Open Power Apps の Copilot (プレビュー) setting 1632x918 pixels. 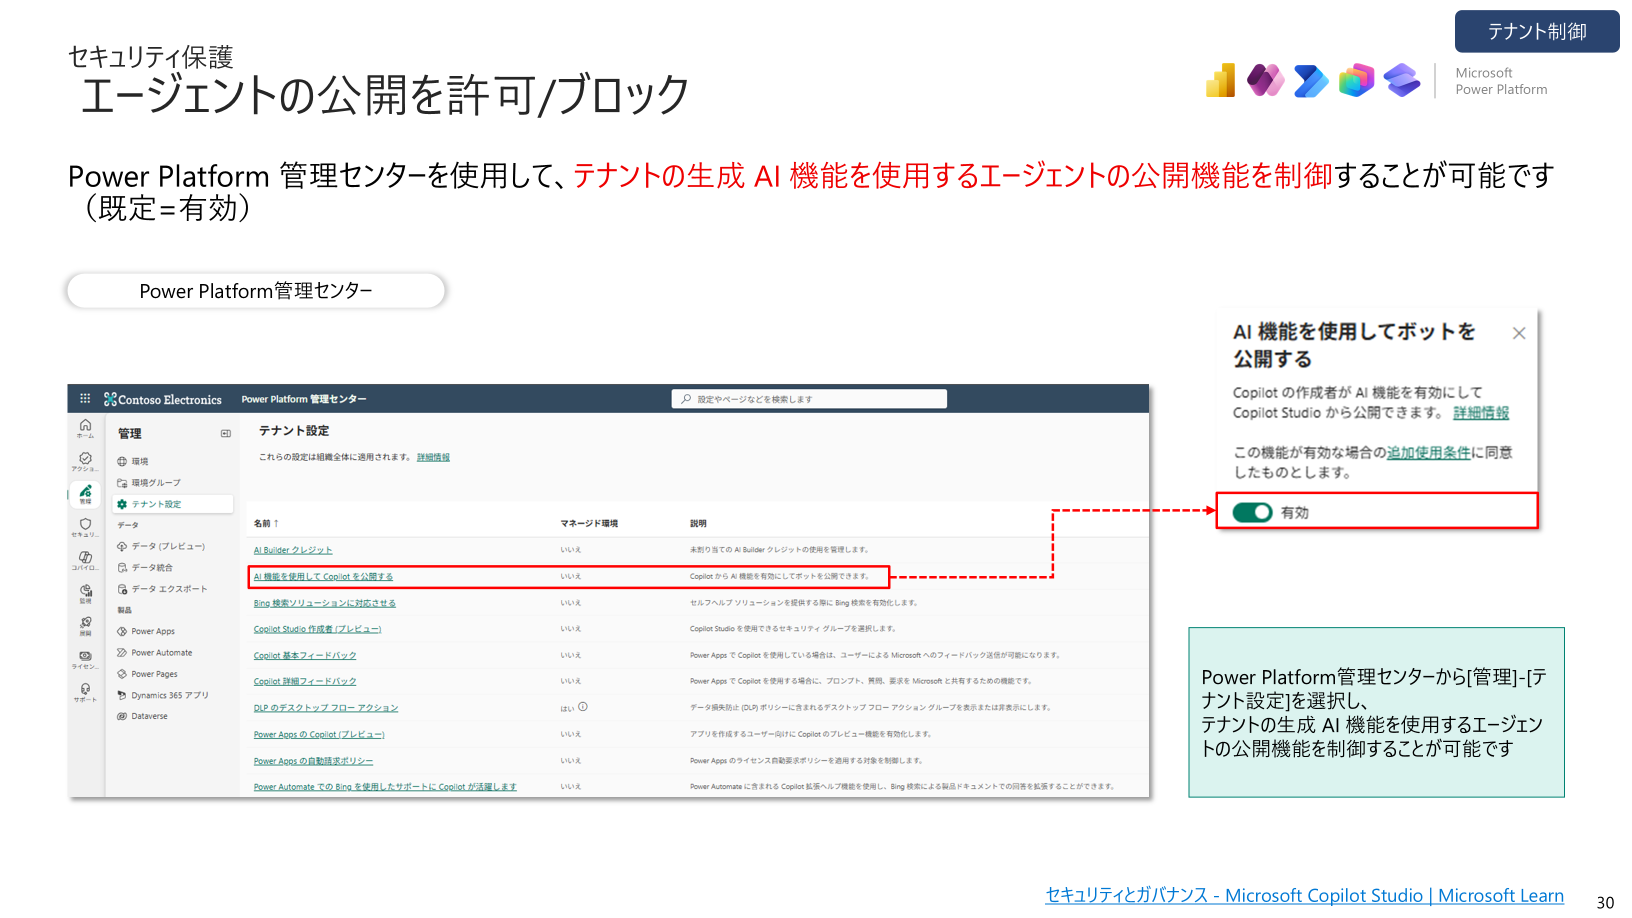click(x=319, y=734)
